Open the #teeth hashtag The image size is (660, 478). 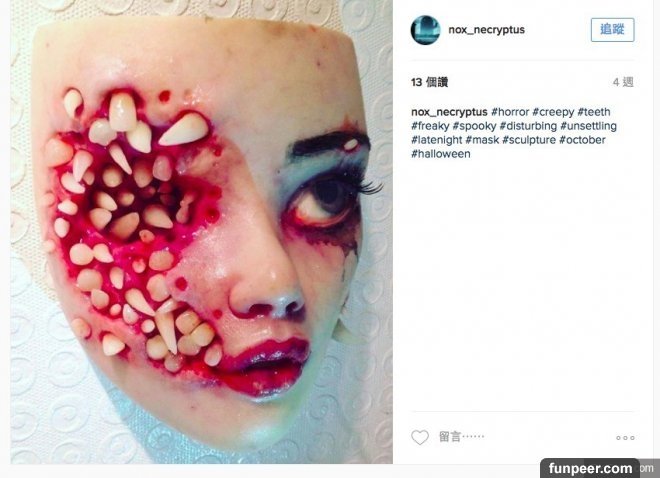point(594,112)
